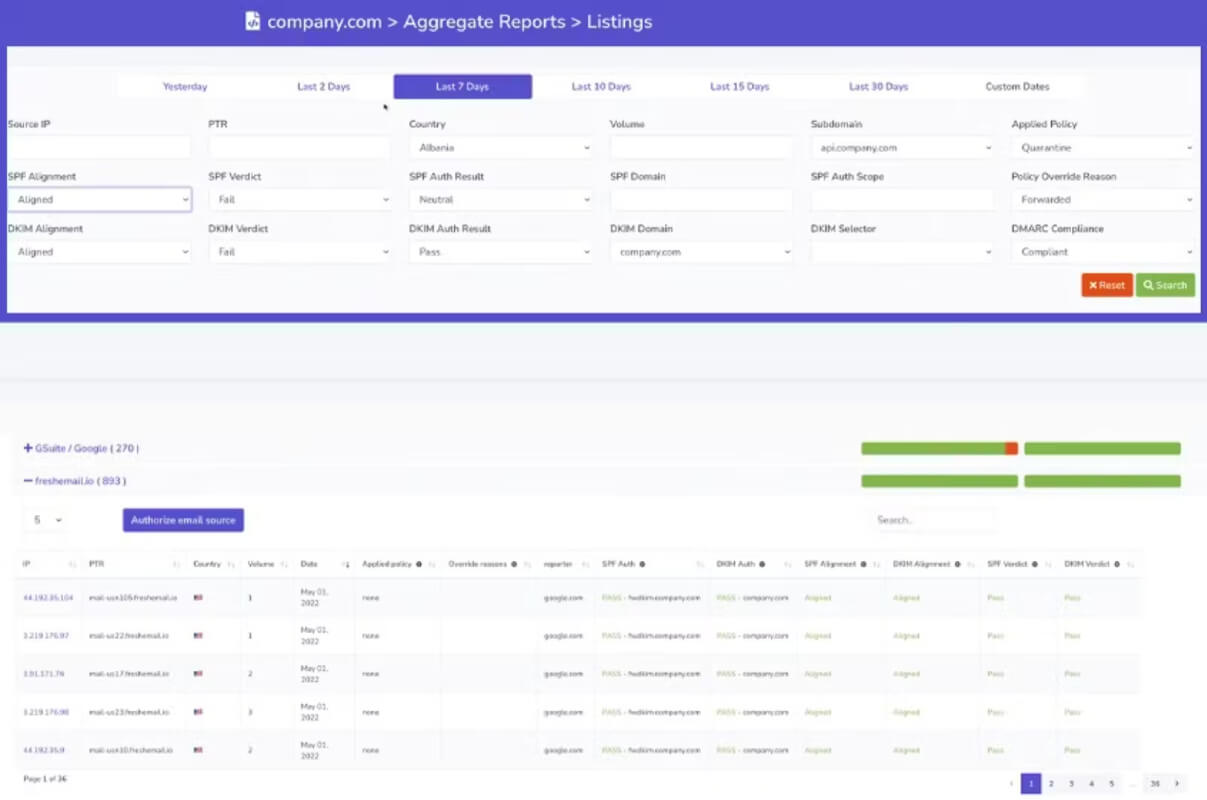This screenshot has width=1207, height=800.
Task: Click GSuite compliance progress bar with red segment
Action: tap(939, 449)
